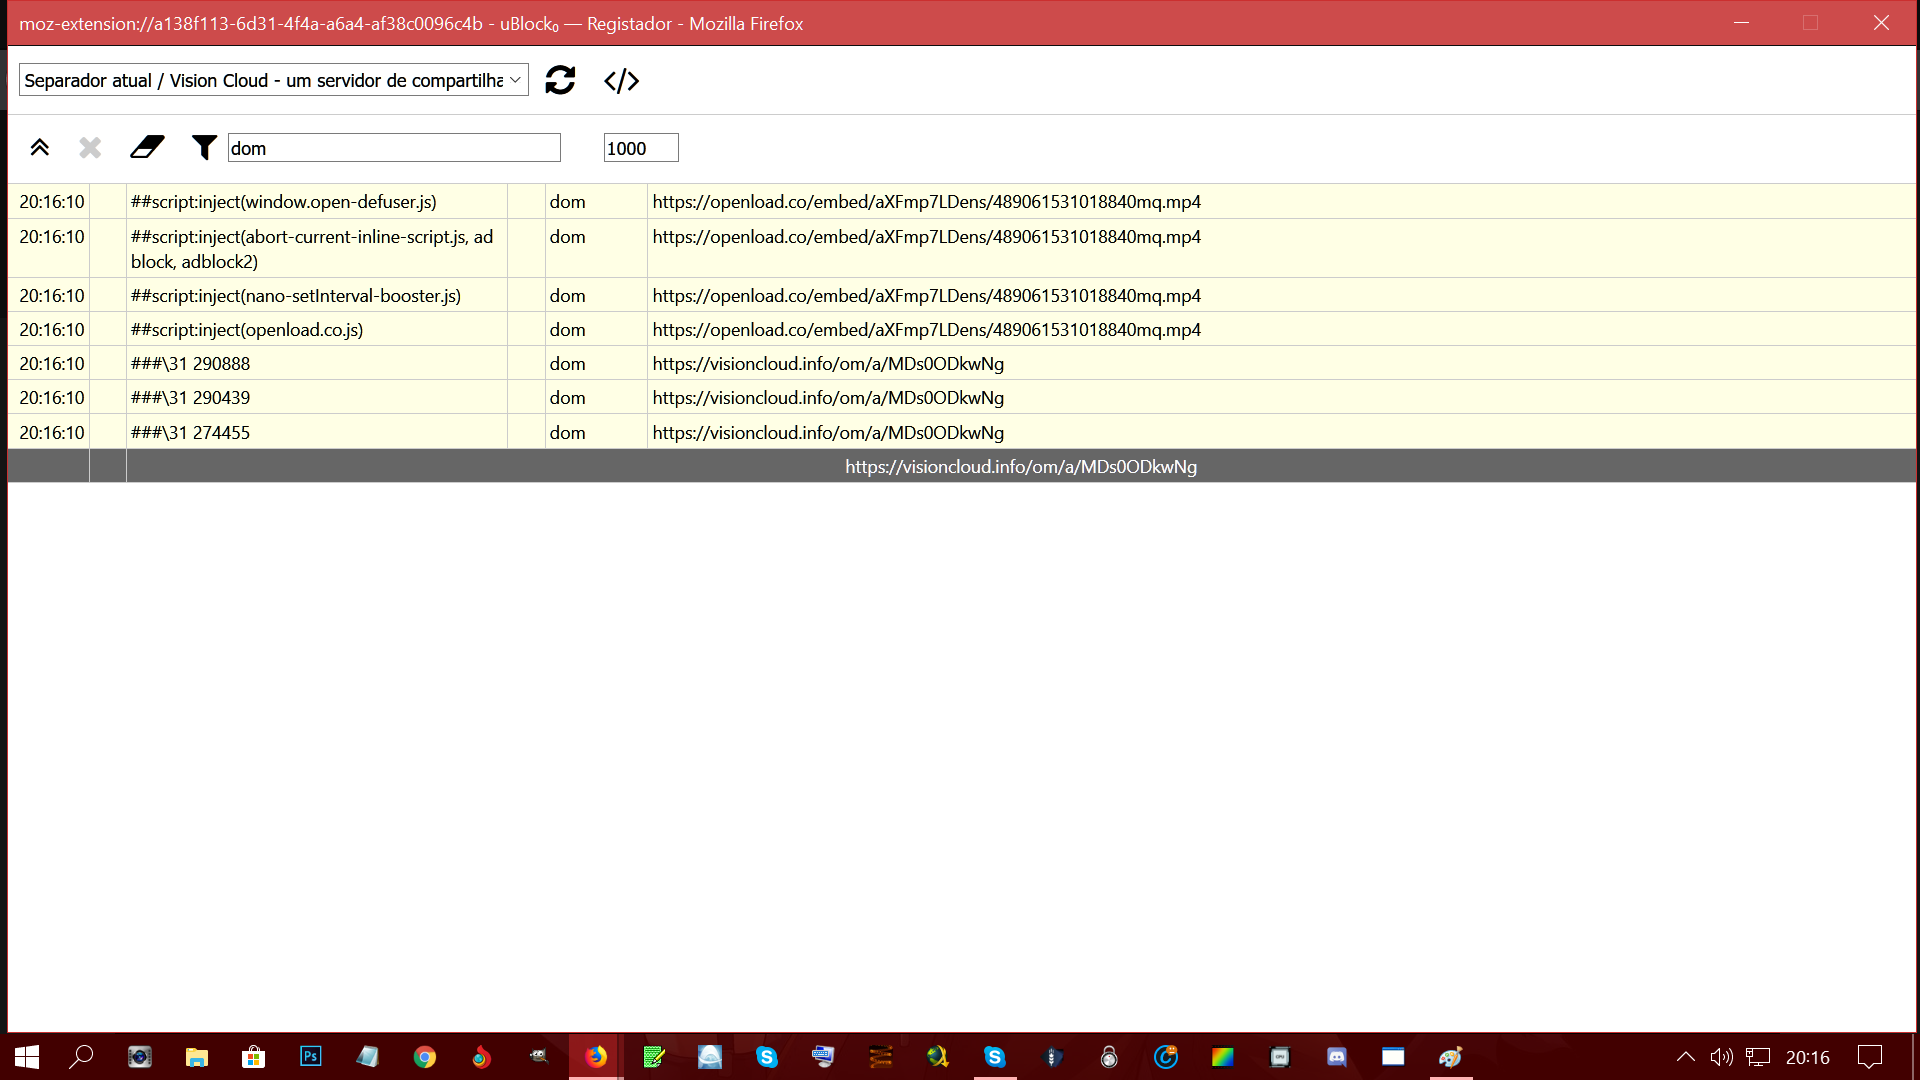Screen dimensions: 1924x1080
Task: Toggle the funnel filtering icon
Action: pos(204,147)
